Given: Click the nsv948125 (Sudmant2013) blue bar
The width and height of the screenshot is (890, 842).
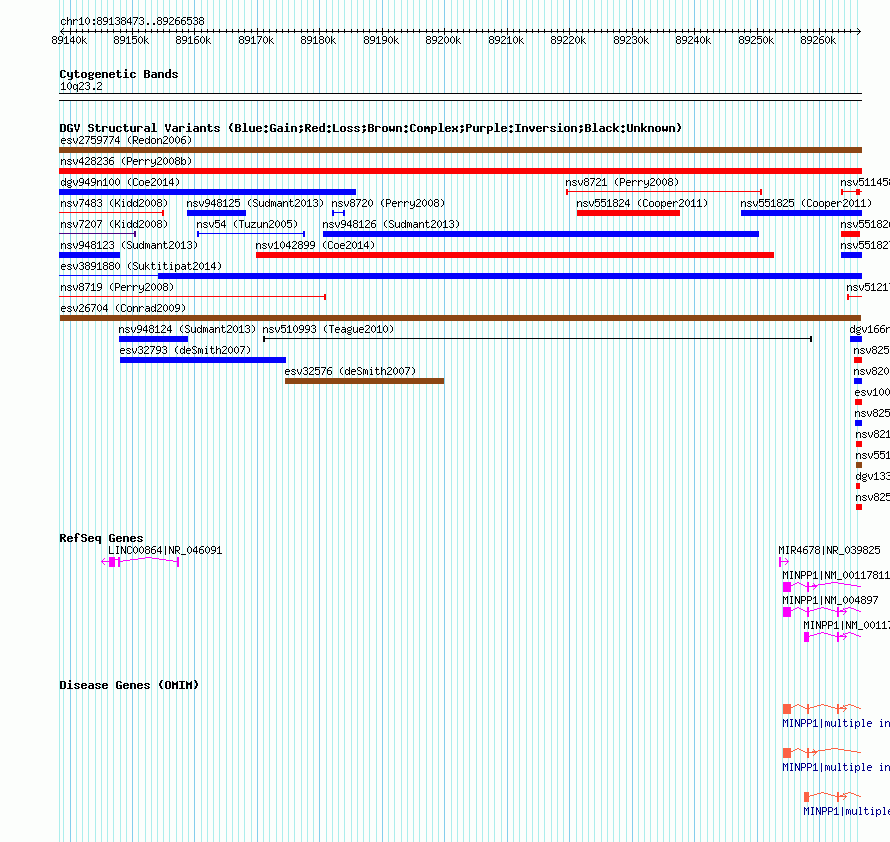Looking at the screenshot, I should [216, 213].
